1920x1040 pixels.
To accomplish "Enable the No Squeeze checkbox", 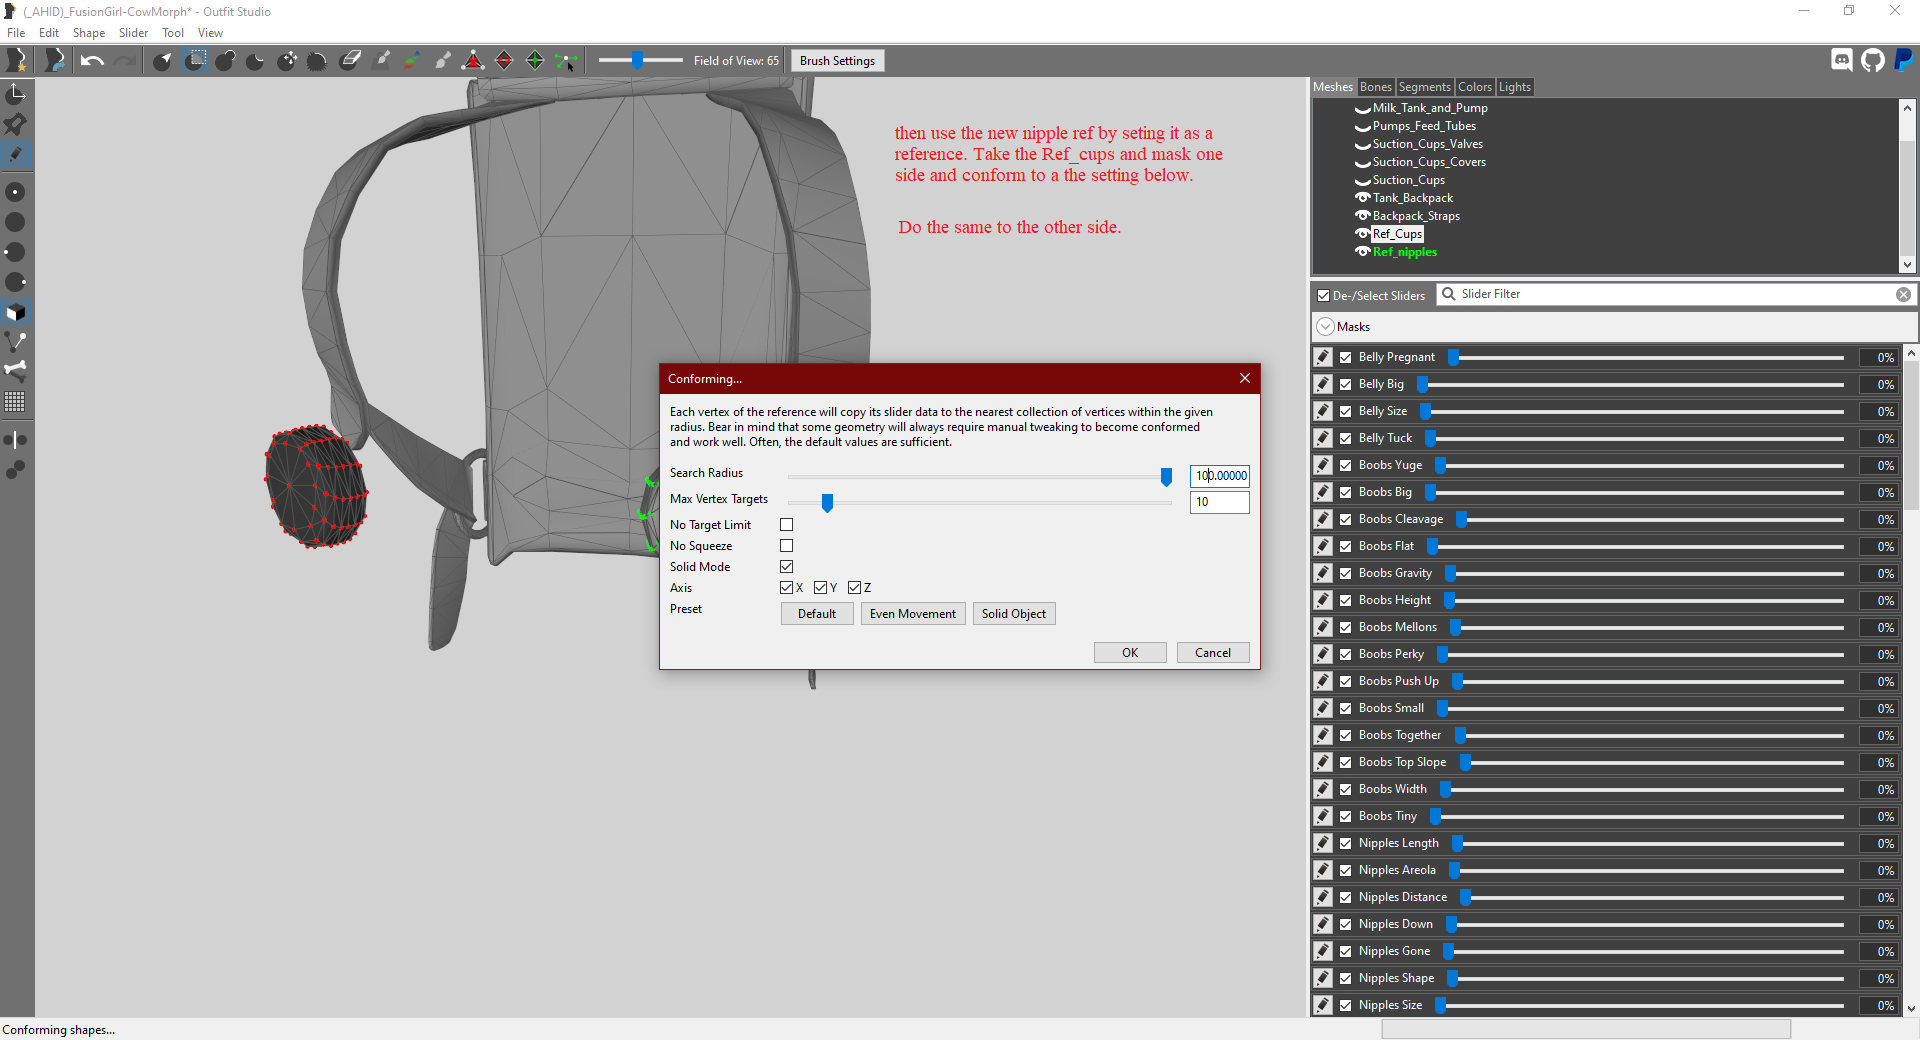I will click(786, 546).
